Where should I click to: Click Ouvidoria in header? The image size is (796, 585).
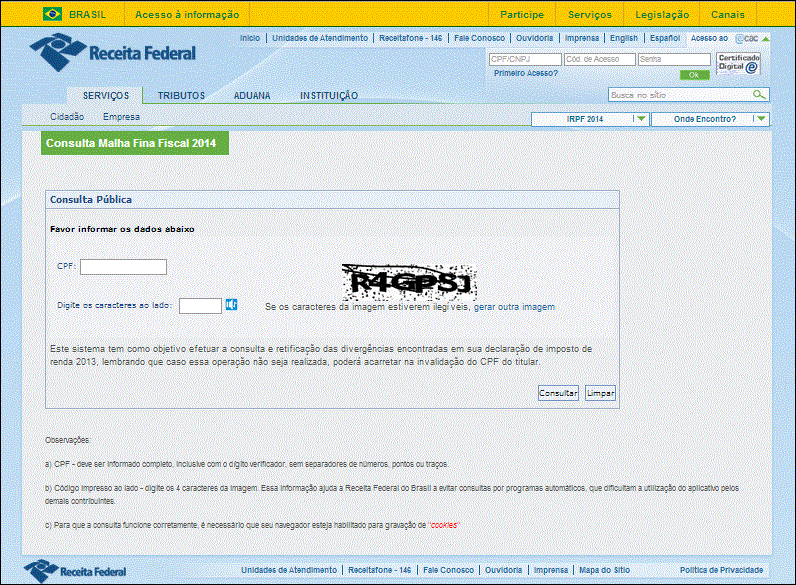535,38
